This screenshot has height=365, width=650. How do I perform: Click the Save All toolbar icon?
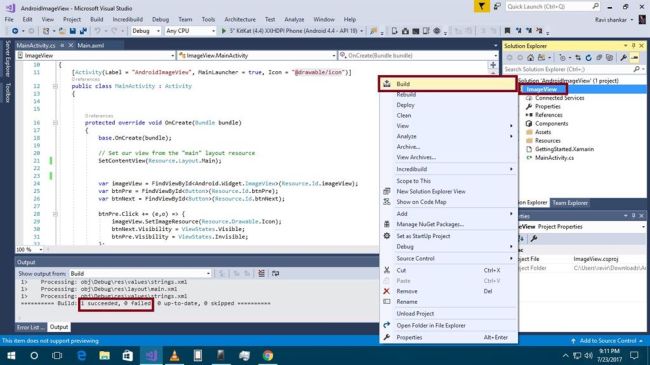pos(83,31)
